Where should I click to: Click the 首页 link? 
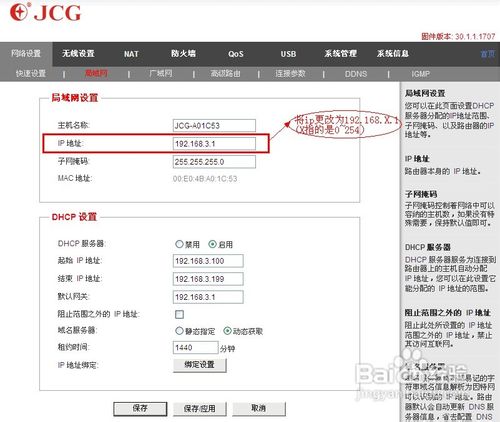coord(488,54)
